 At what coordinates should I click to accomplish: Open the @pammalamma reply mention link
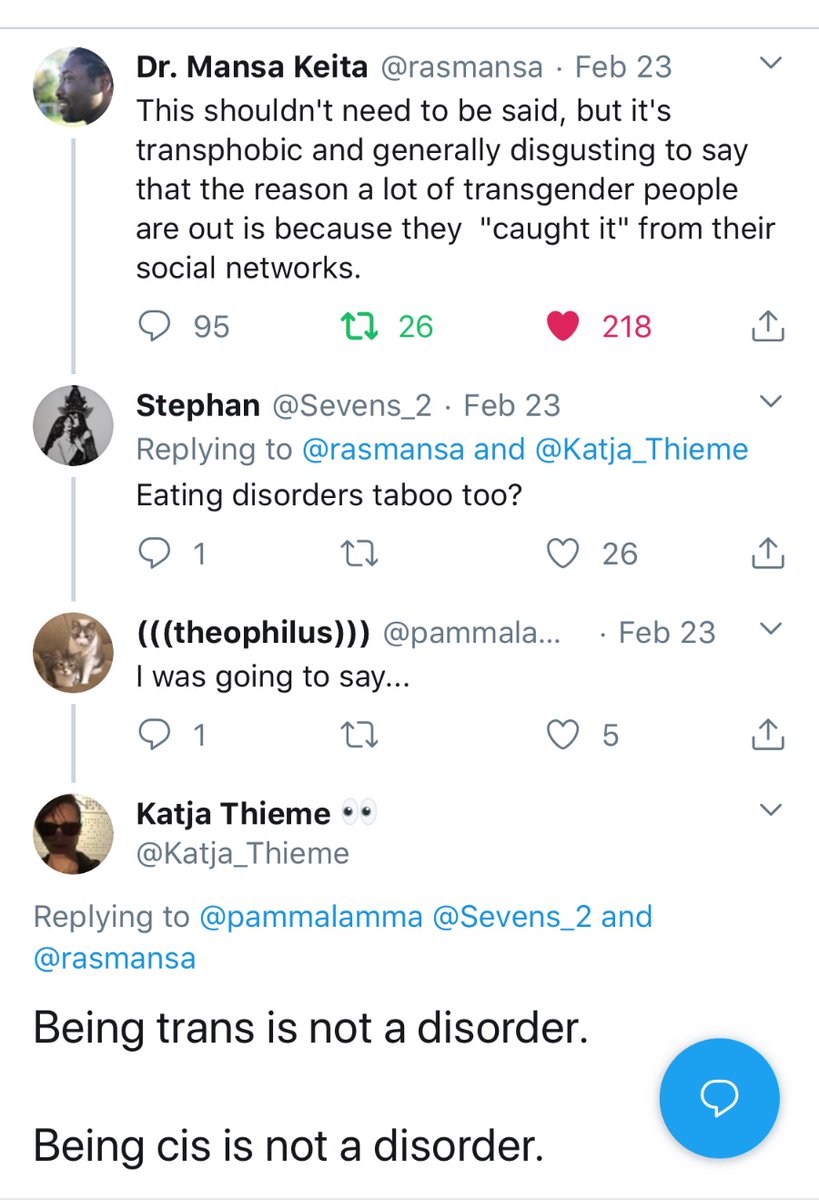pos(311,916)
